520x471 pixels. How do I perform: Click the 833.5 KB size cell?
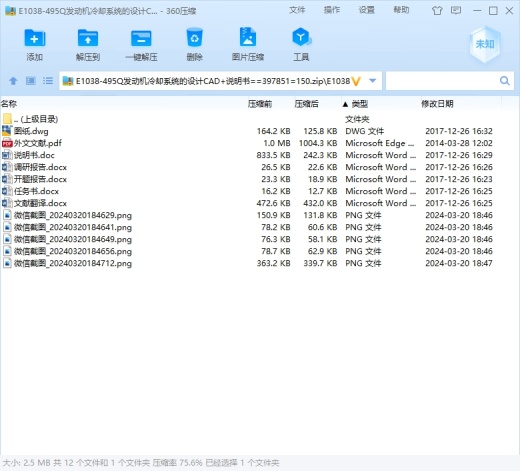click(x=273, y=155)
